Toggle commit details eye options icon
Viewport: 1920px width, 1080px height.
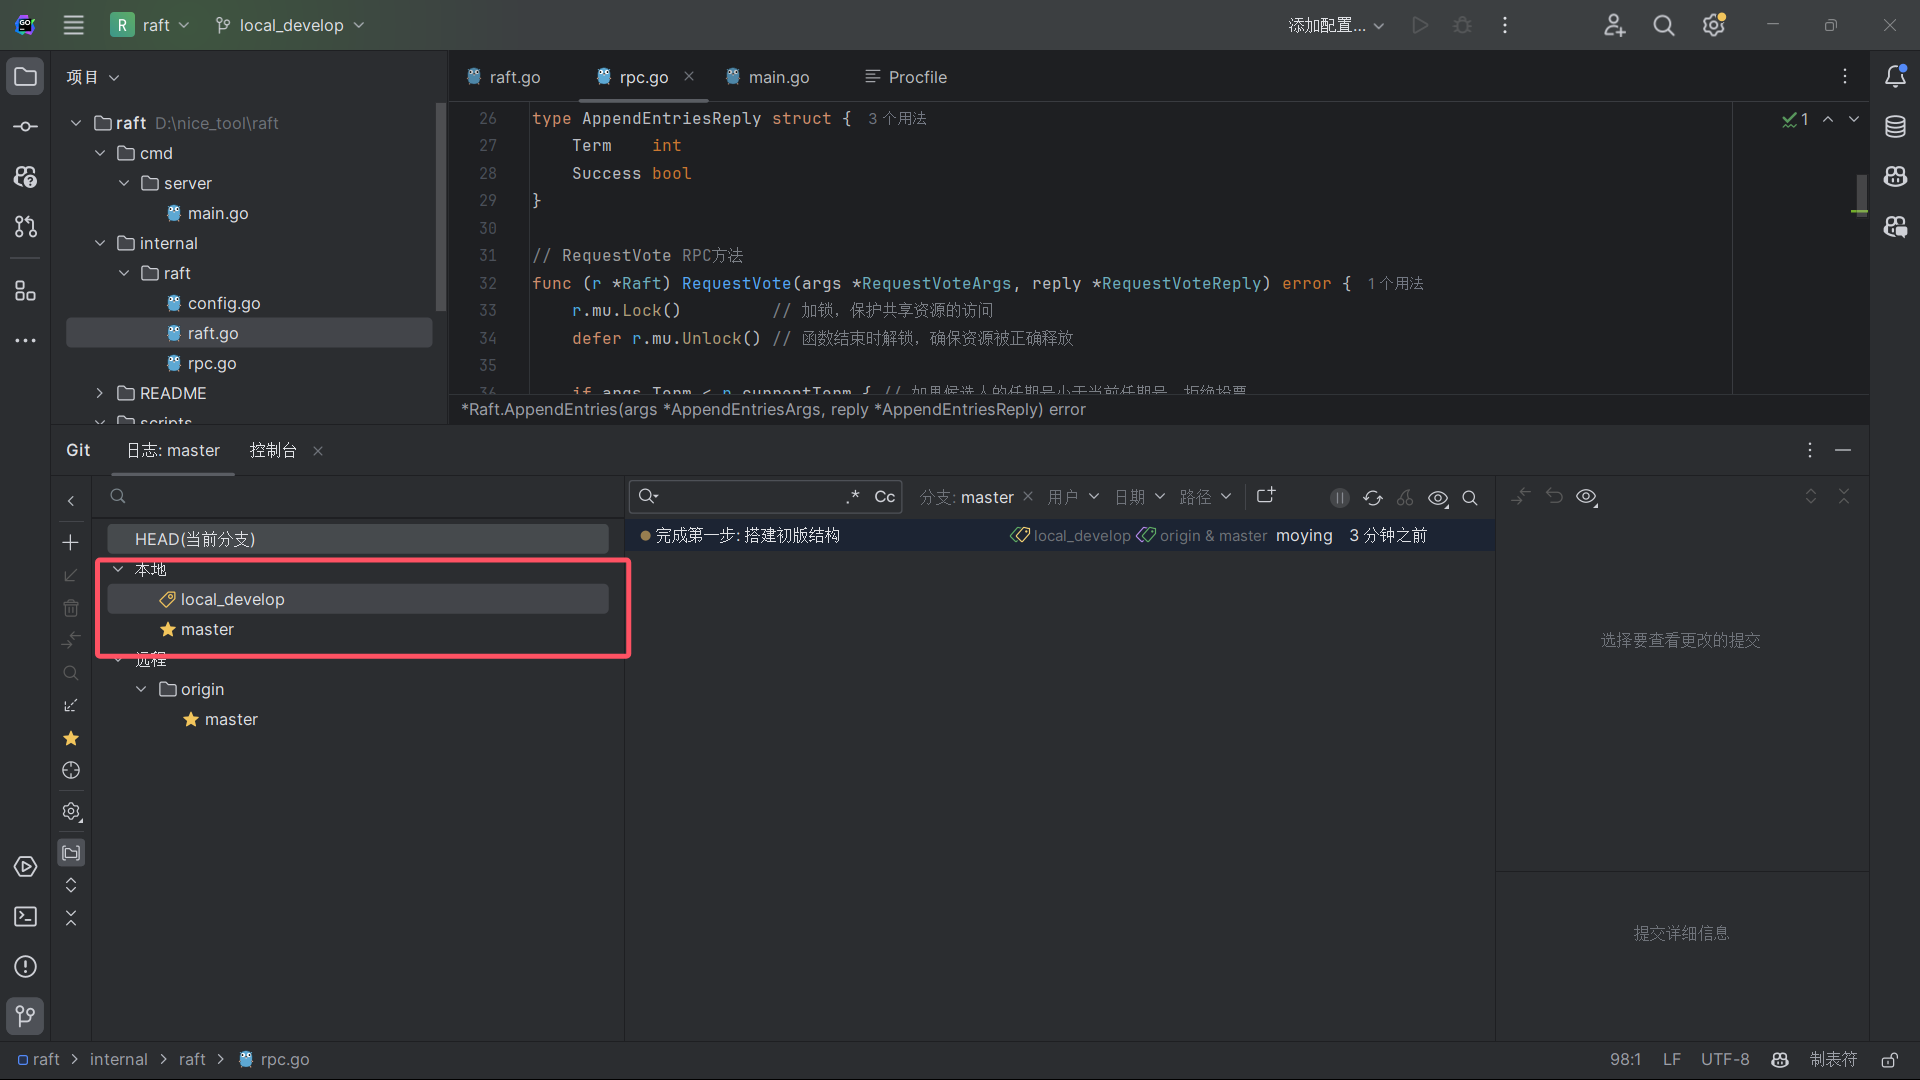pyautogui.click(x=1587, y=497)
